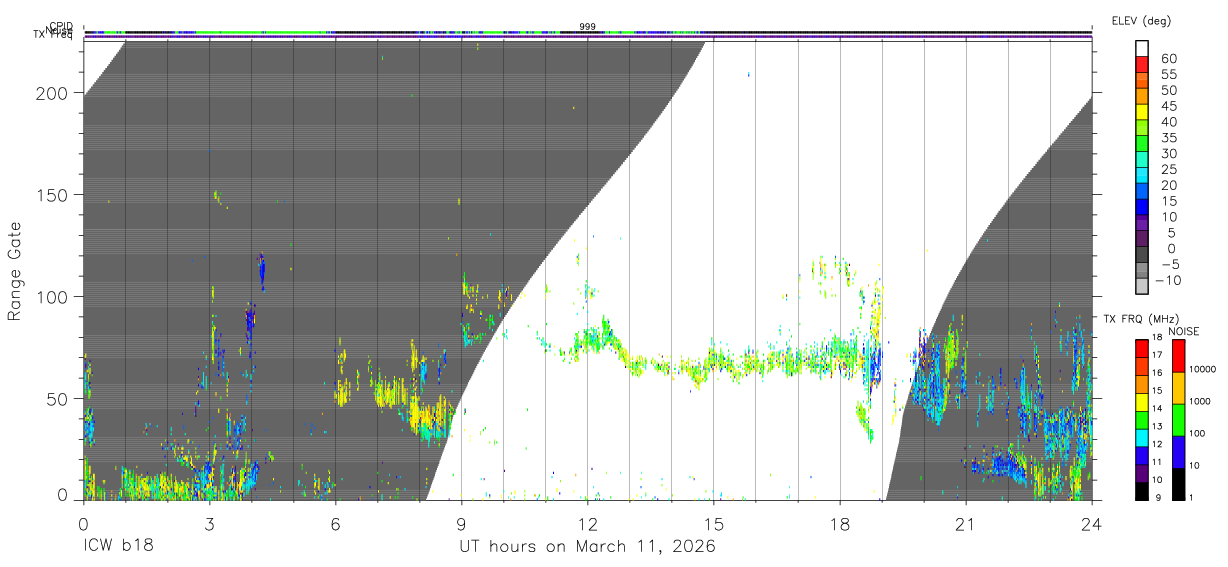
Task: Click the white top cap of the ELEV colorbar
Action: pyautogui.click(x=1141, y=47)
